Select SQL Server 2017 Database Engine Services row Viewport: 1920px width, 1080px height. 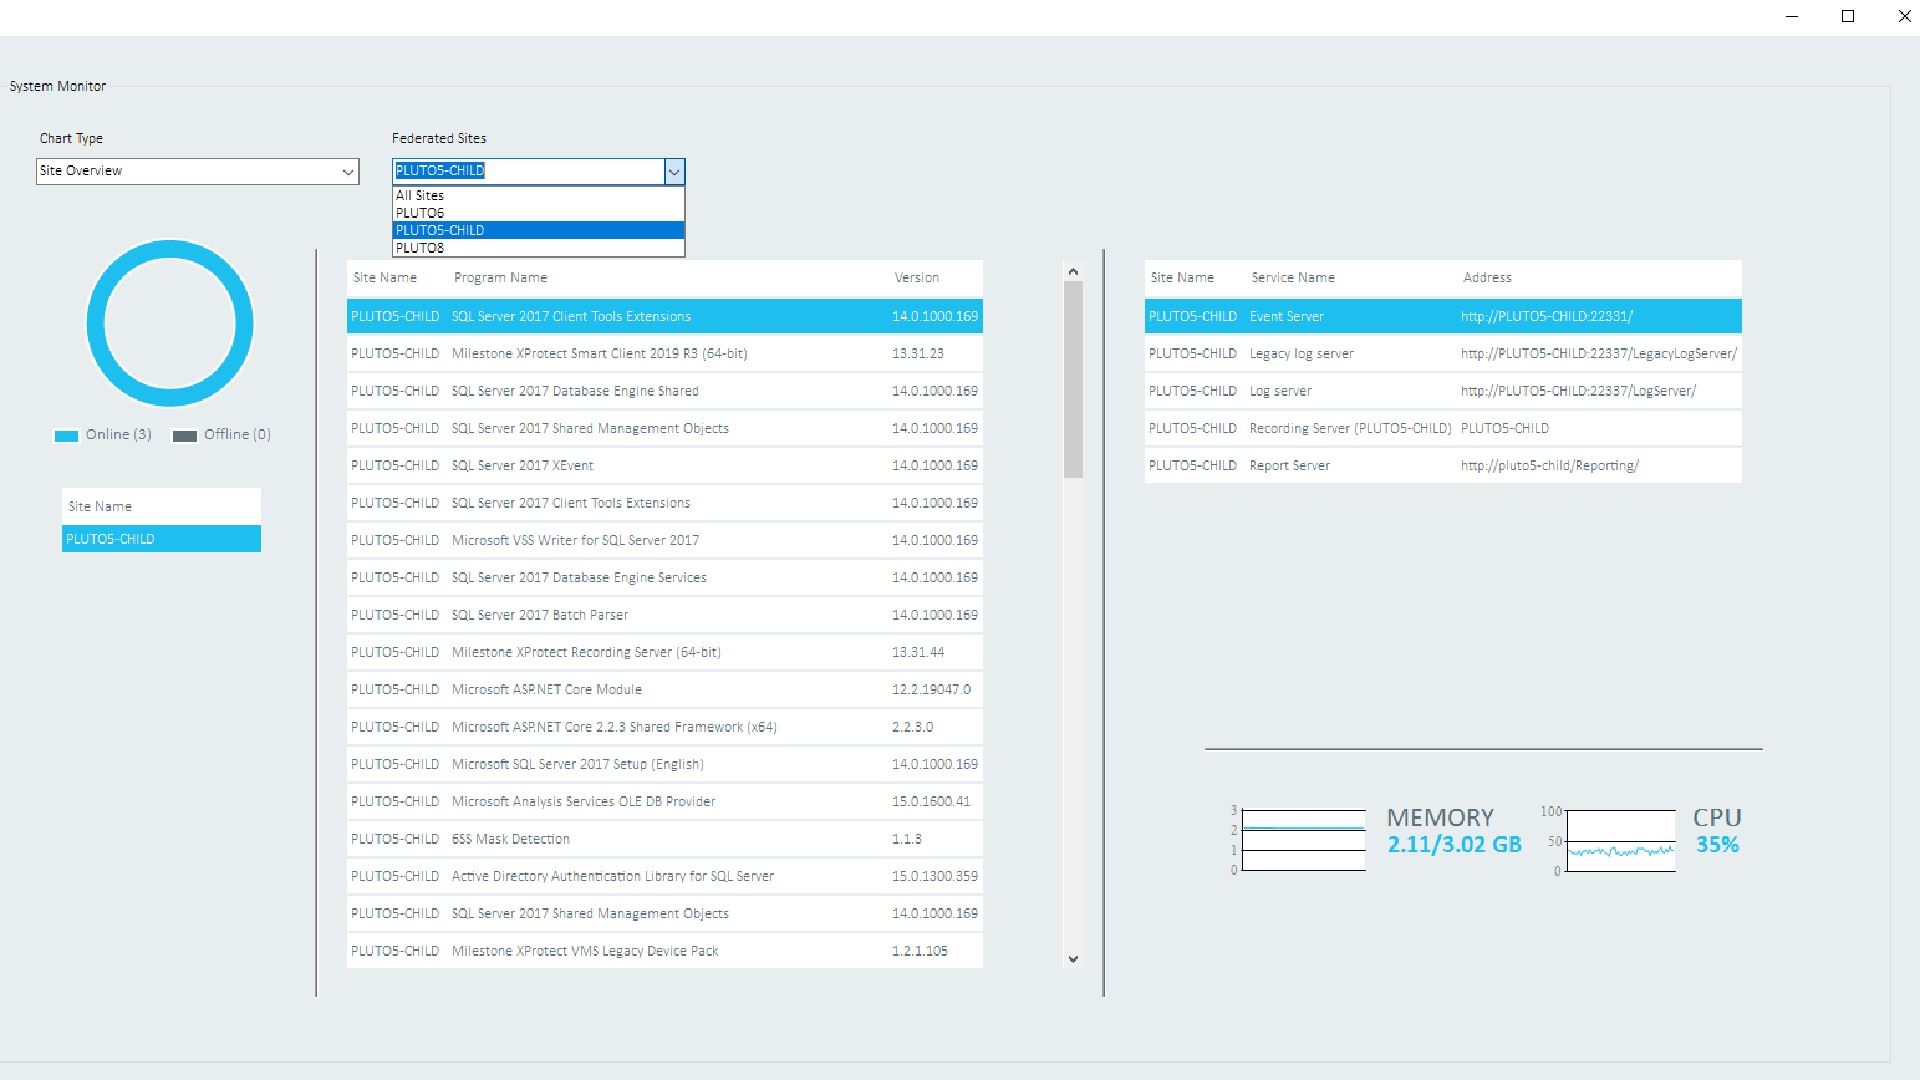pyautogui.click(x=665, y=577)
